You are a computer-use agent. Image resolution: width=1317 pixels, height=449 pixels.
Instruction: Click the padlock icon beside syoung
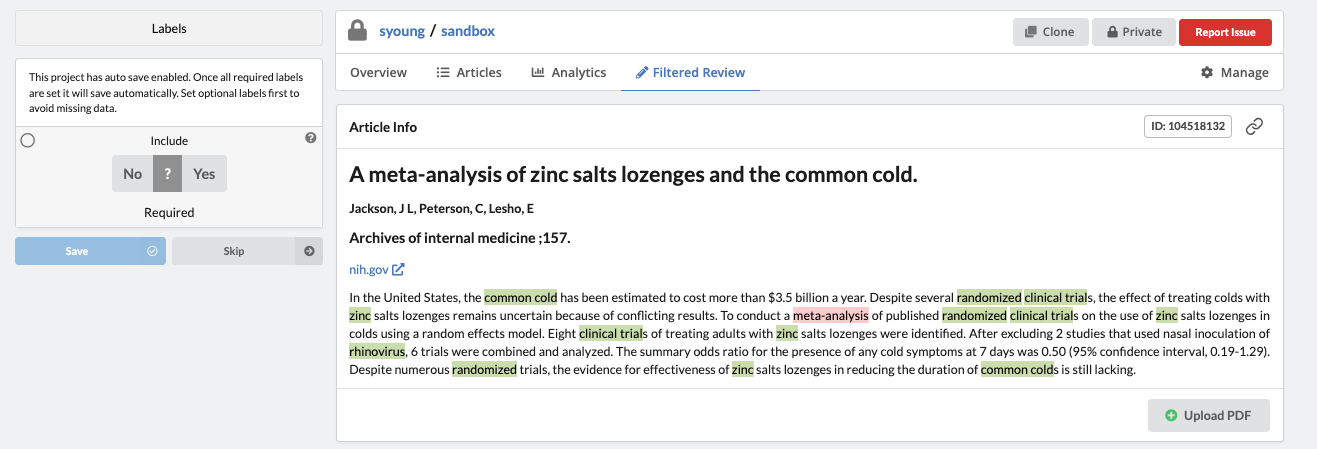coord(357,32)
